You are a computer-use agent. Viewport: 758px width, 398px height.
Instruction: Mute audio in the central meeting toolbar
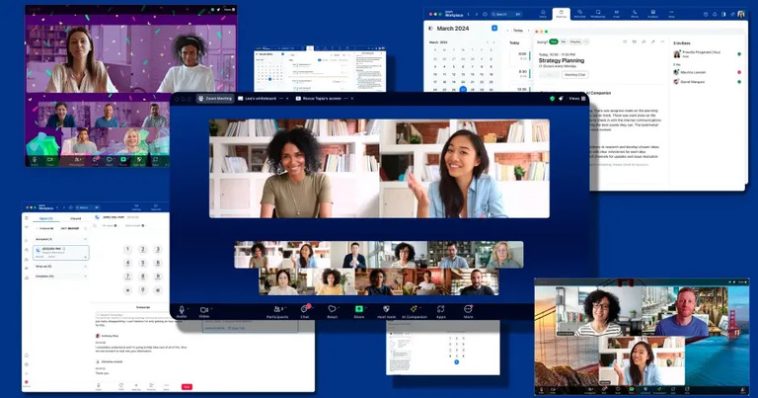tap(182, 310)
